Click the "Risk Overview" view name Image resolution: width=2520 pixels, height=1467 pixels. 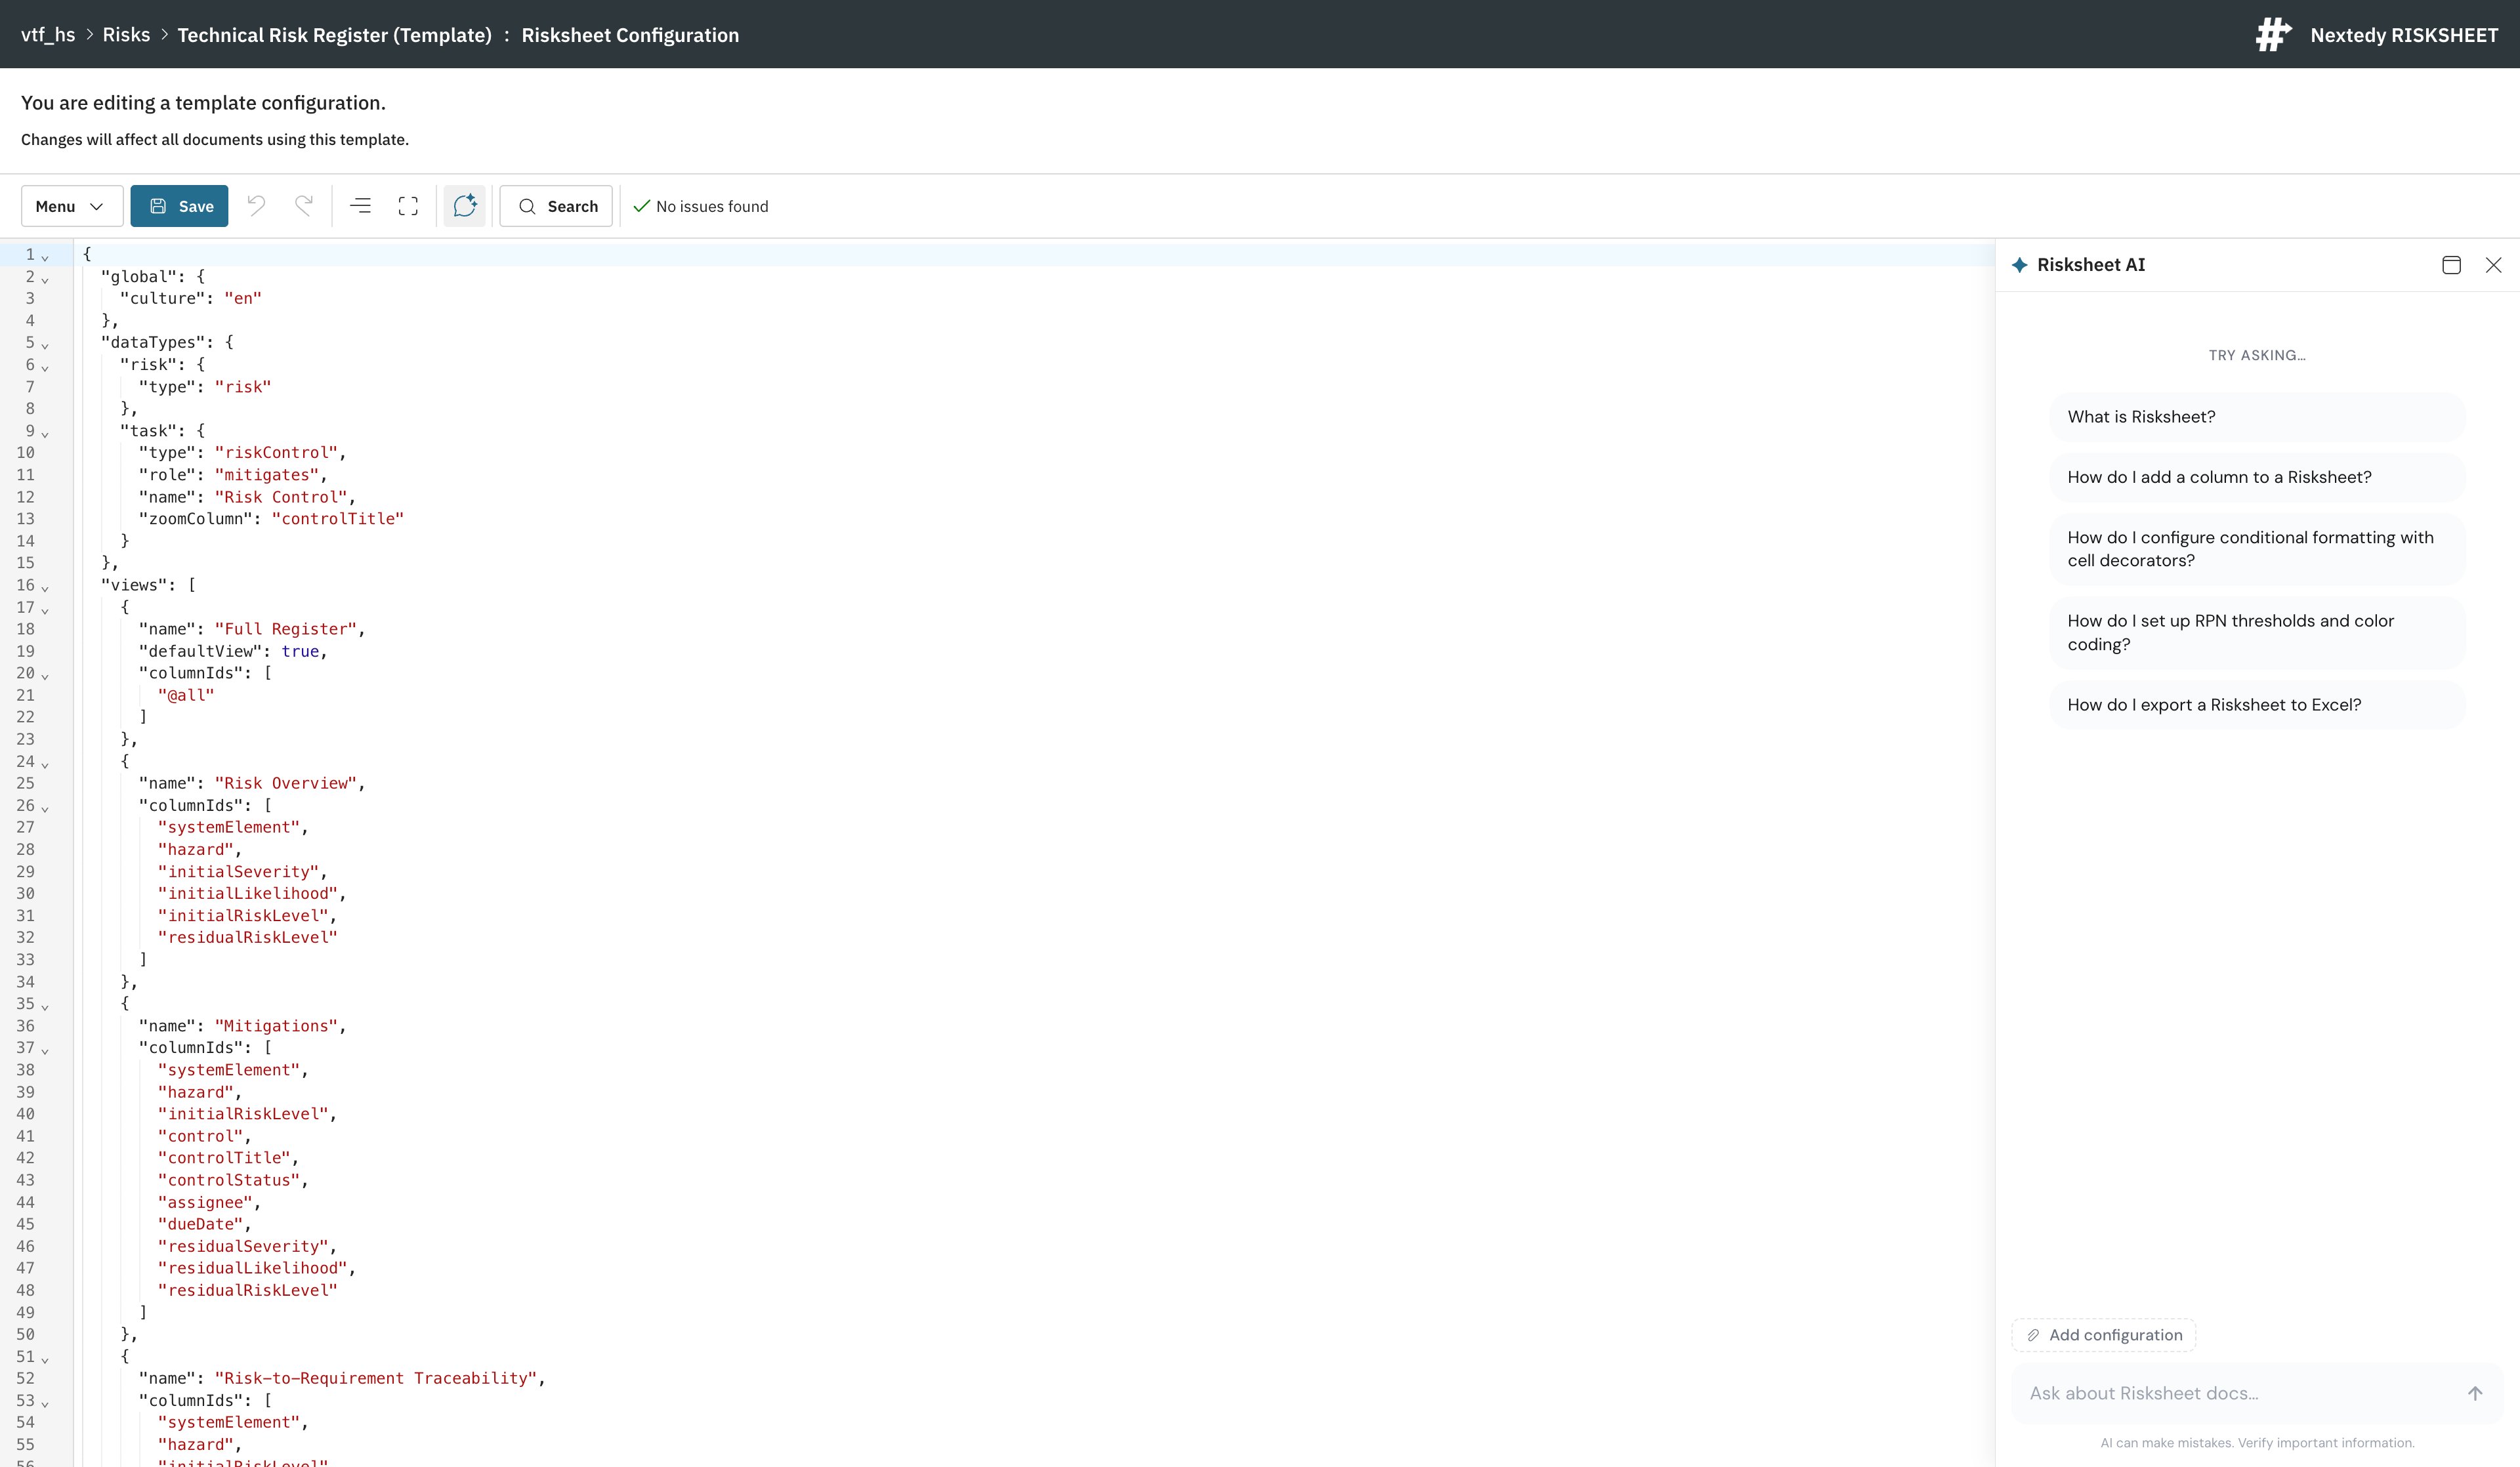coord(286,783)
